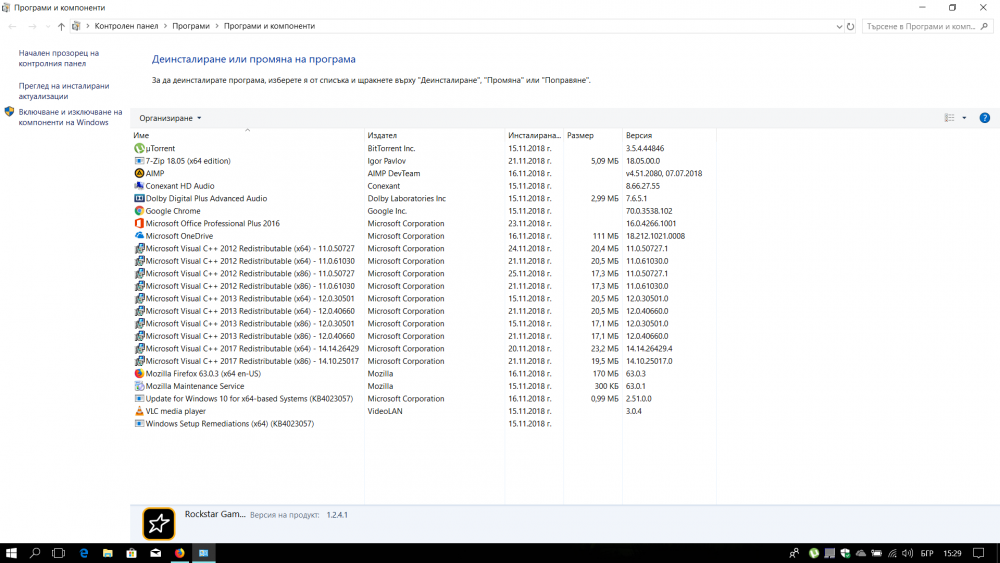The width and height of the screenshot is (1000, 563).
Task: Expand chevron after Контролен панел breadcrumb
Action: pyautogui.click(x=165, y=26)
